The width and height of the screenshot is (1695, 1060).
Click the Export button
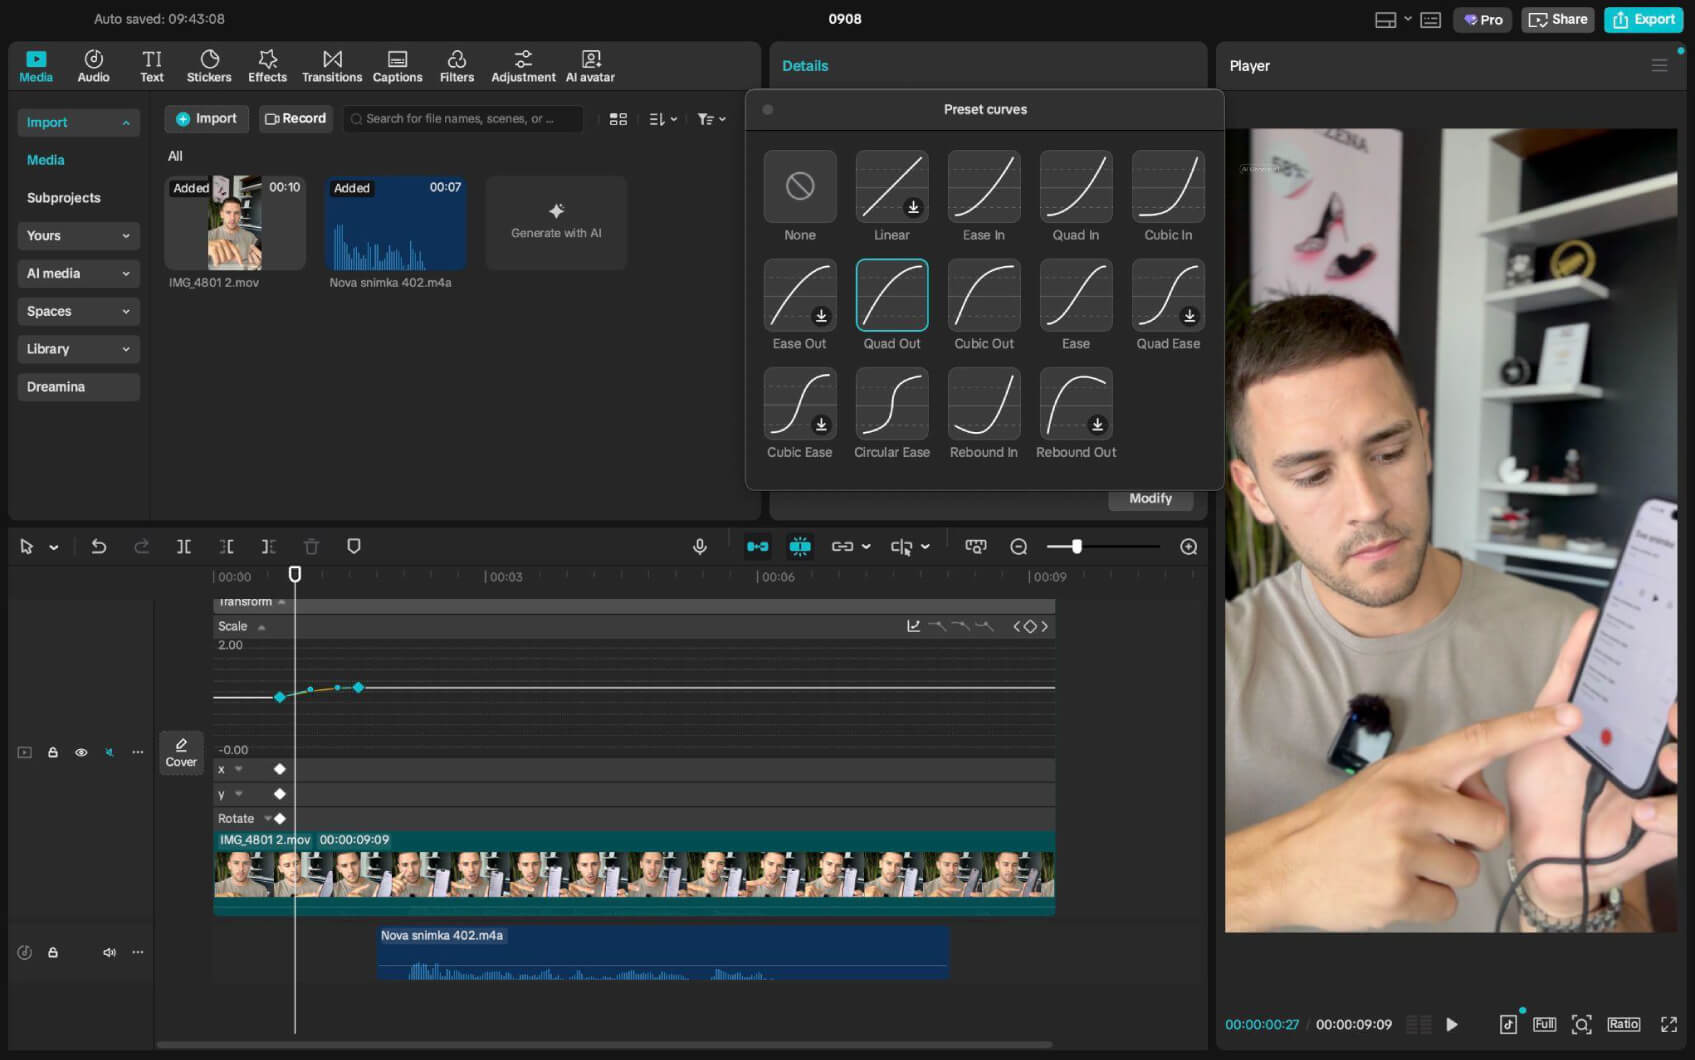coord(1643,19)
